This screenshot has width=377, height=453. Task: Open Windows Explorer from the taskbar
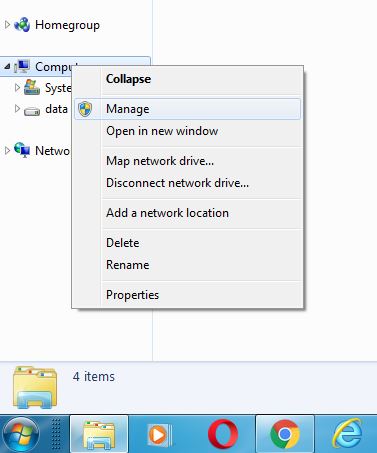click(99, 434)
